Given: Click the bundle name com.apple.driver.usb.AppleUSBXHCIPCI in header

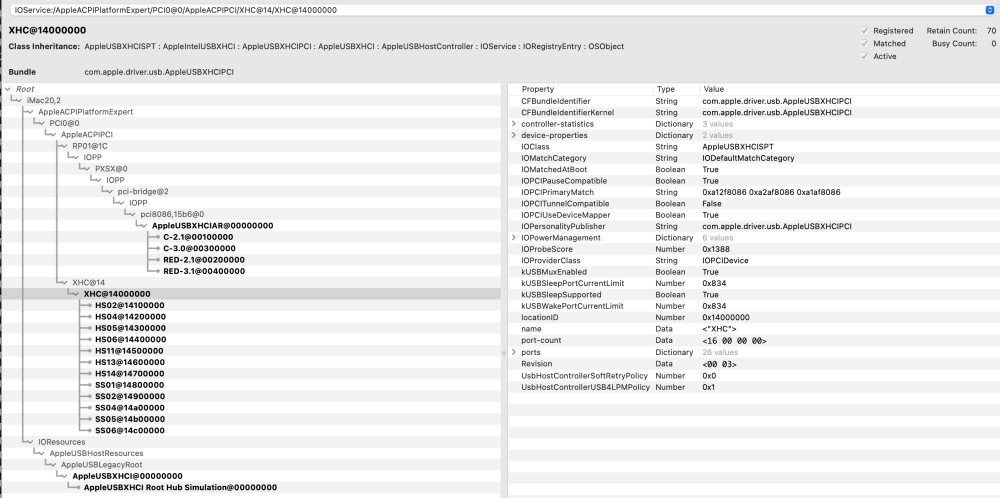Looking at the screenshot, I should point(159,72).
